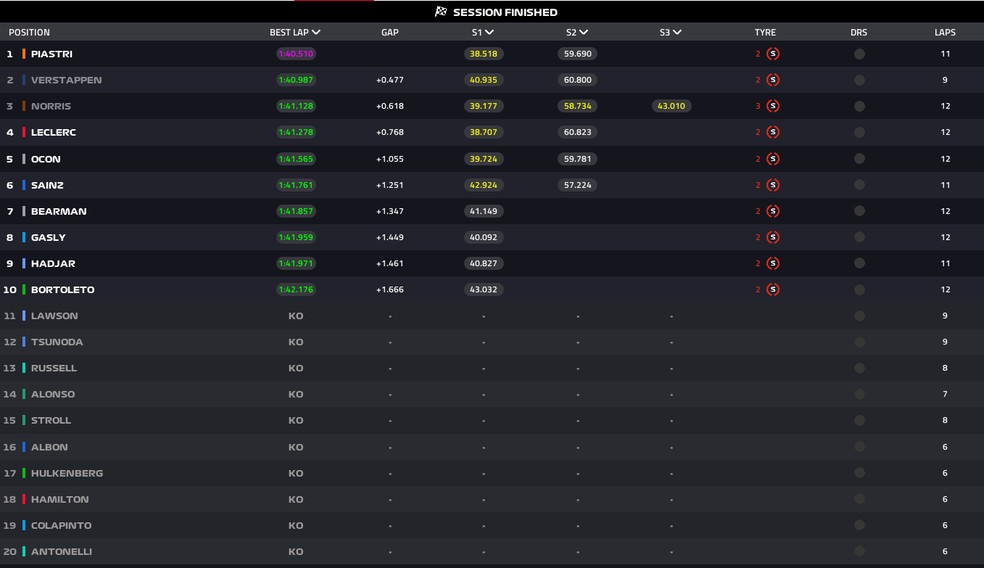This screenshot has height=568, width=984.
Task: Click DRS indicator dot for Sainz
Action: coord(860,185)
